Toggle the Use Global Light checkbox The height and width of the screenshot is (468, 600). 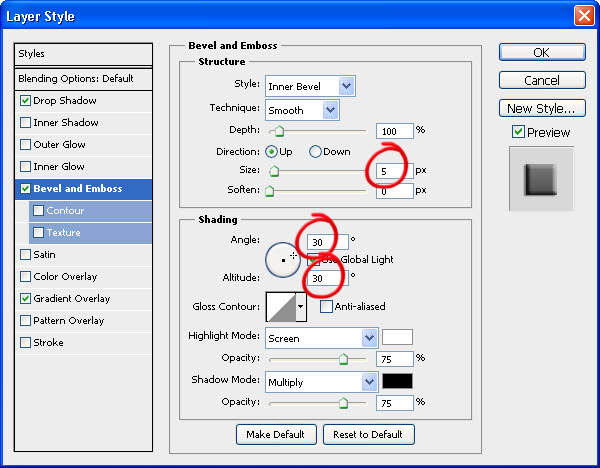tap(313, 260)
